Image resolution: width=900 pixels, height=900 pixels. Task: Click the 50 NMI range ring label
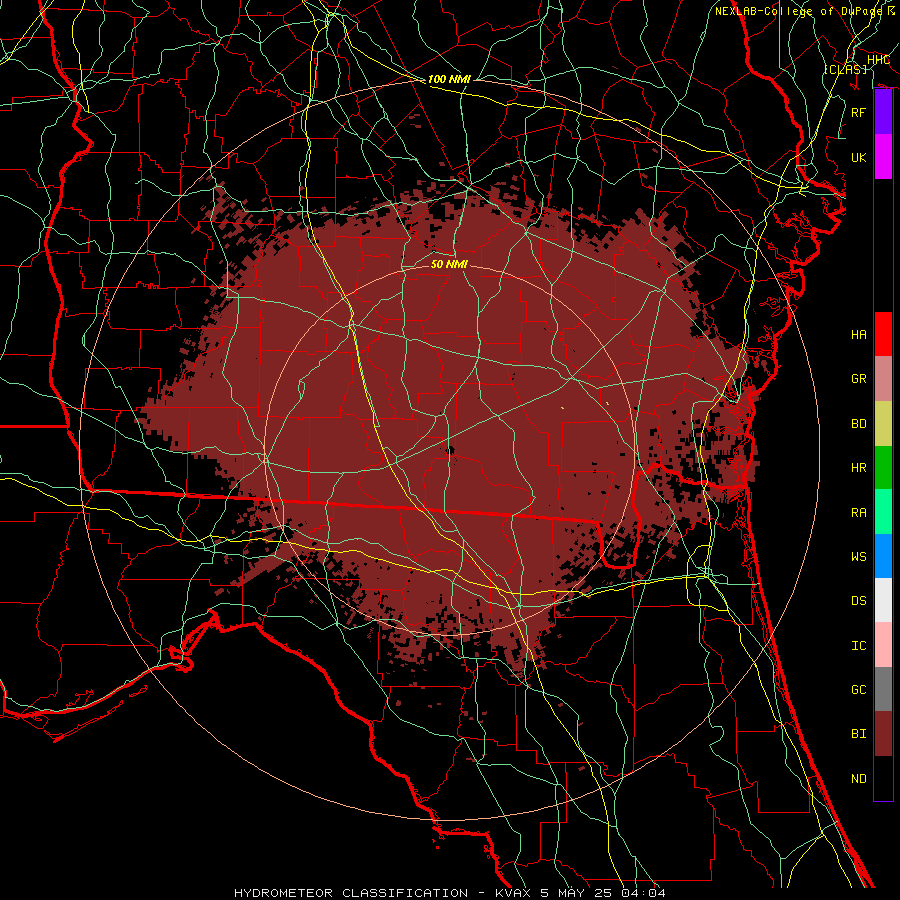tap(449, 264)
